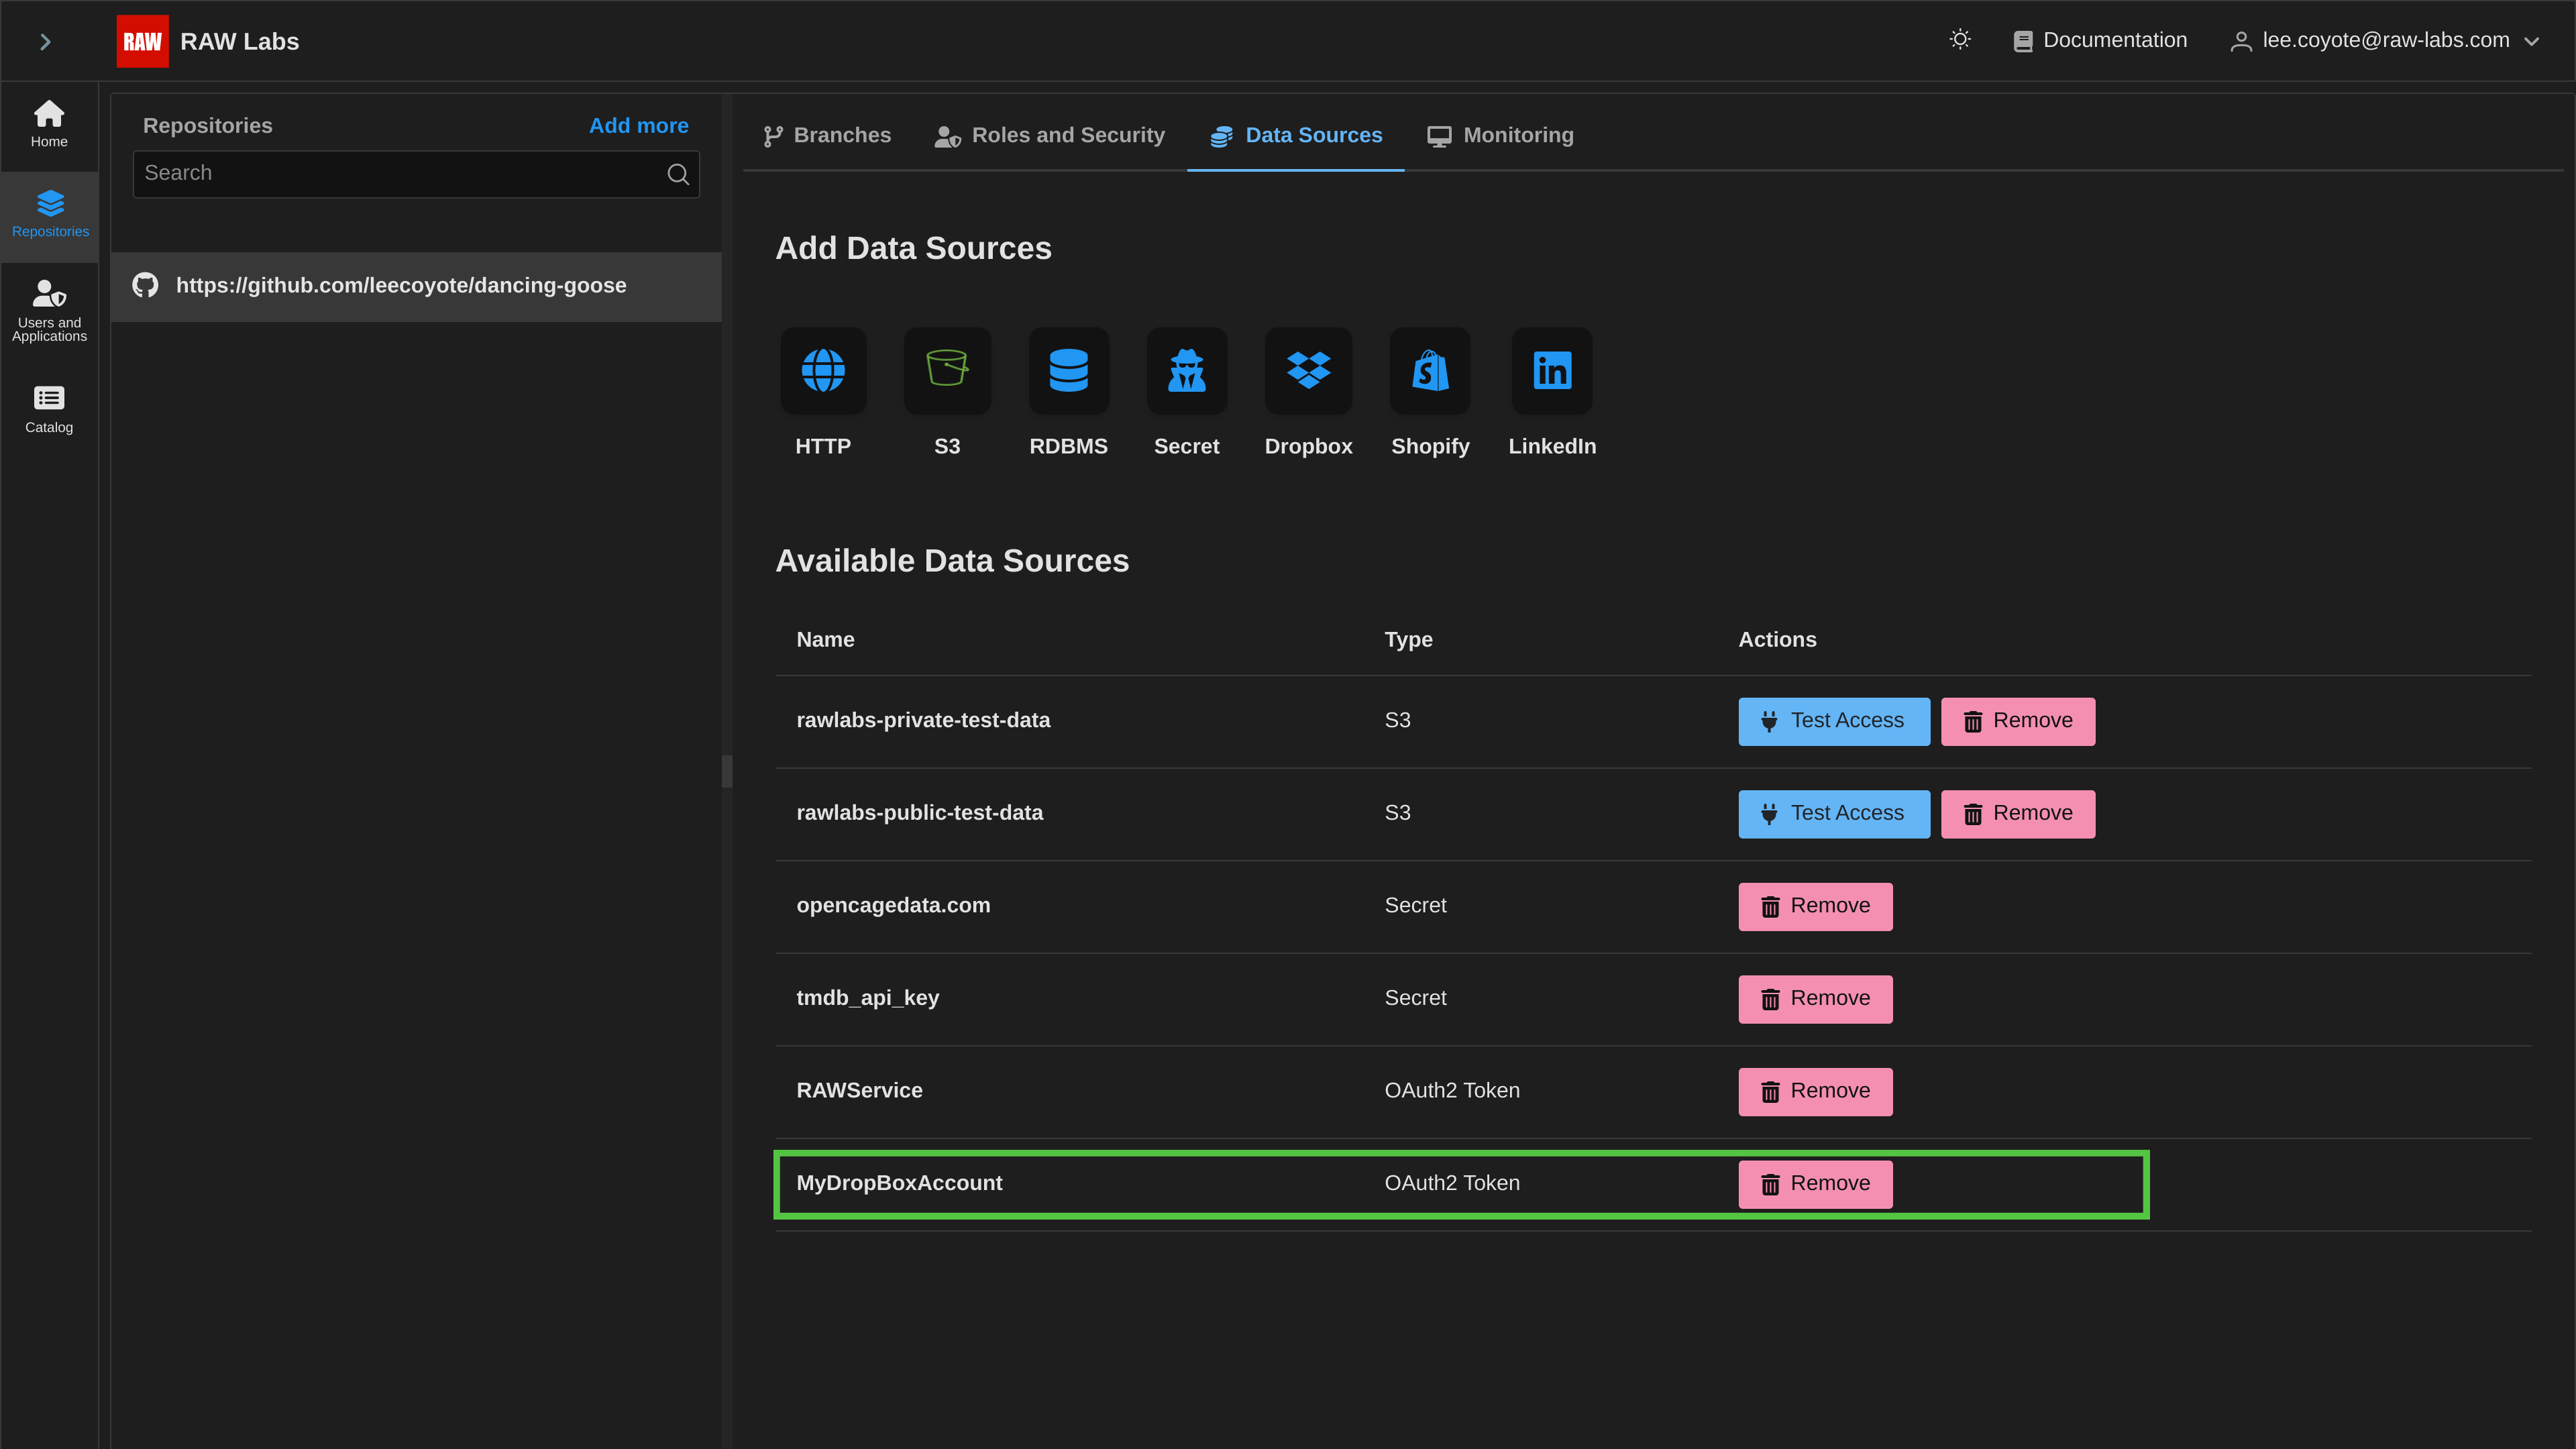2576x1449 pixels.
Task: Click the RAW Labs logo
Action: 142,41
